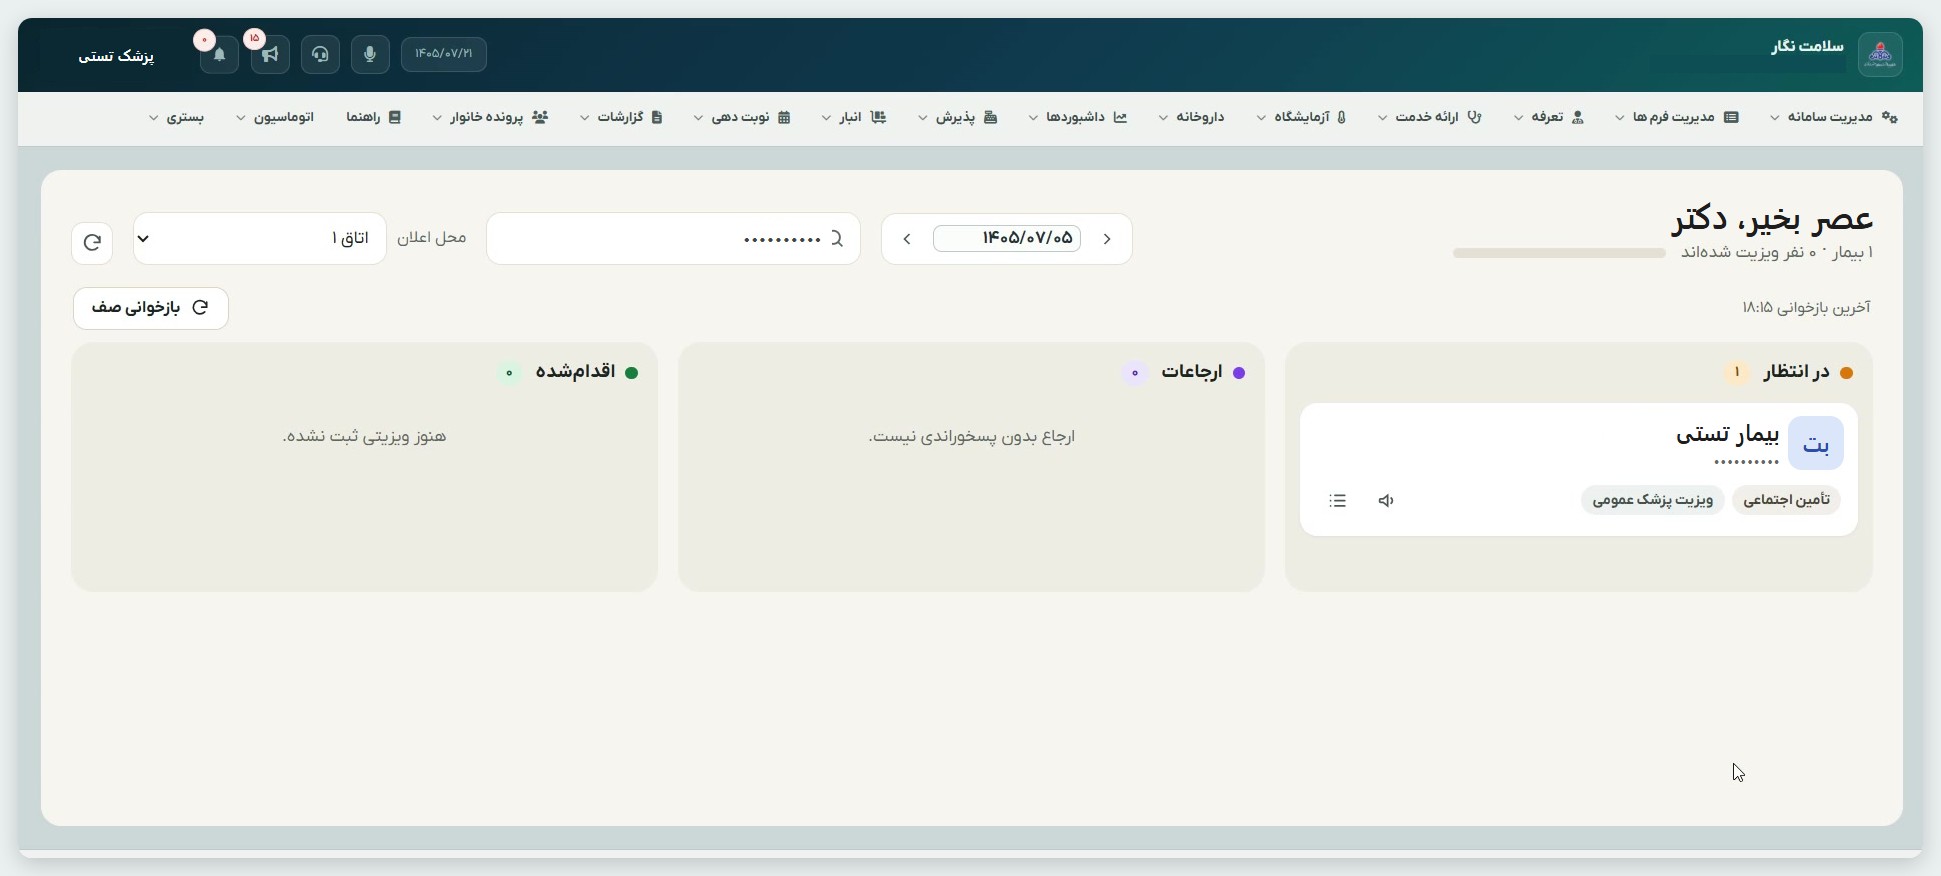Click the visited patients progress bar
1941x876 pixels.
click(x=1559, y=253)
